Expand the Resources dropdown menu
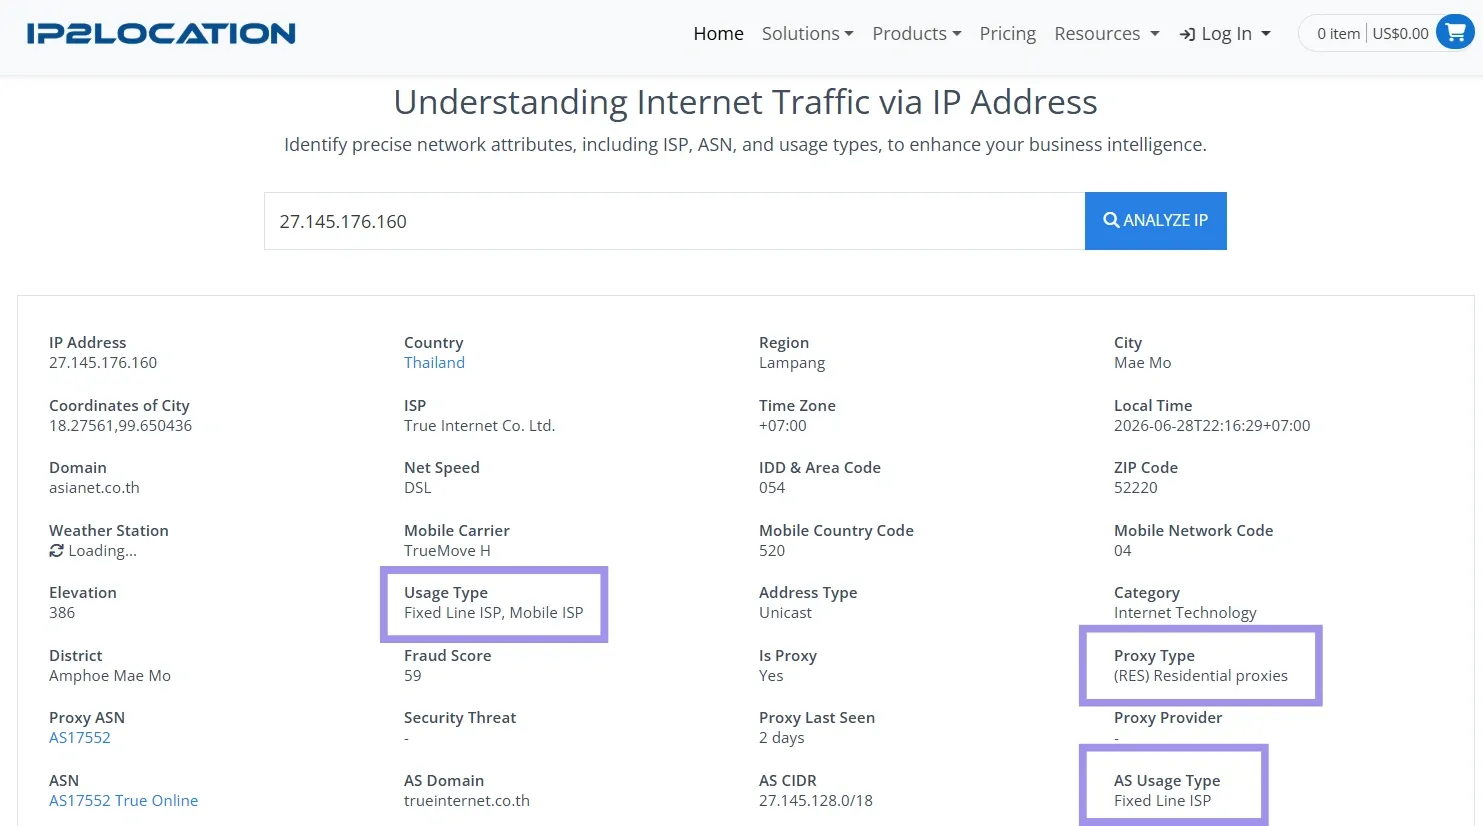The image size is (1483, 826). [x=1106, y=33]
